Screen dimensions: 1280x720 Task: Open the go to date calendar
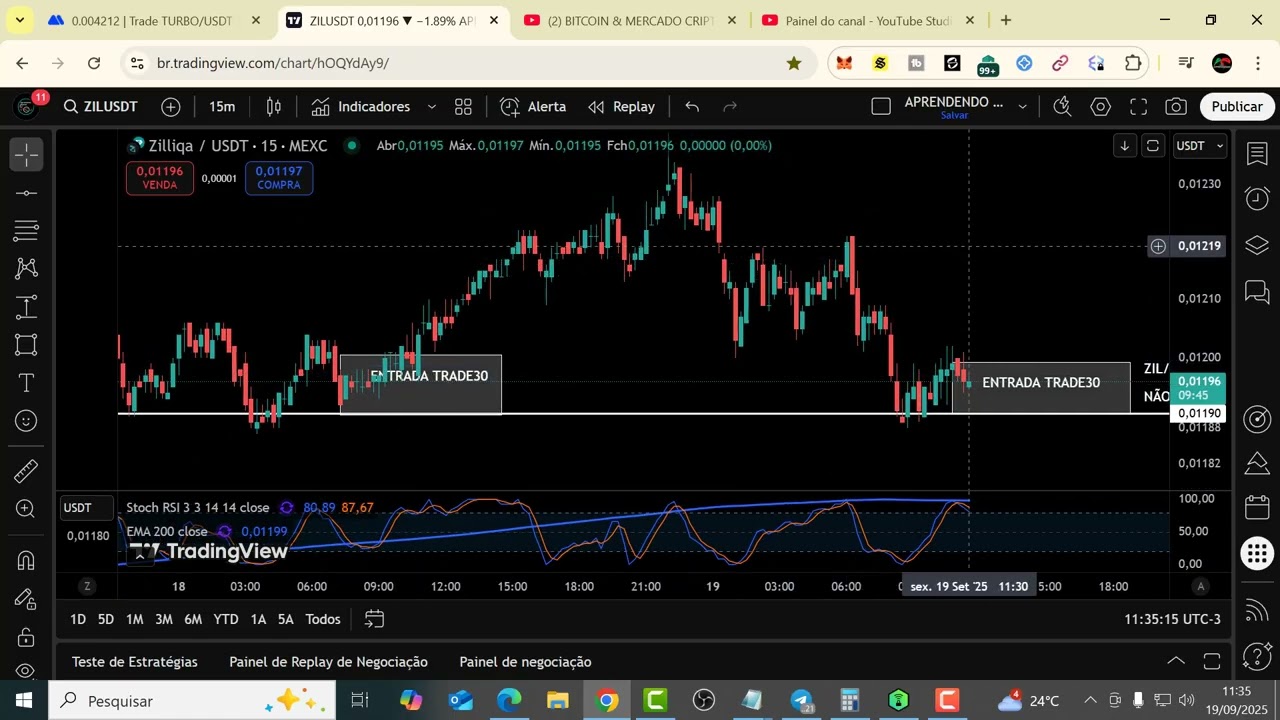click(374, 620)
